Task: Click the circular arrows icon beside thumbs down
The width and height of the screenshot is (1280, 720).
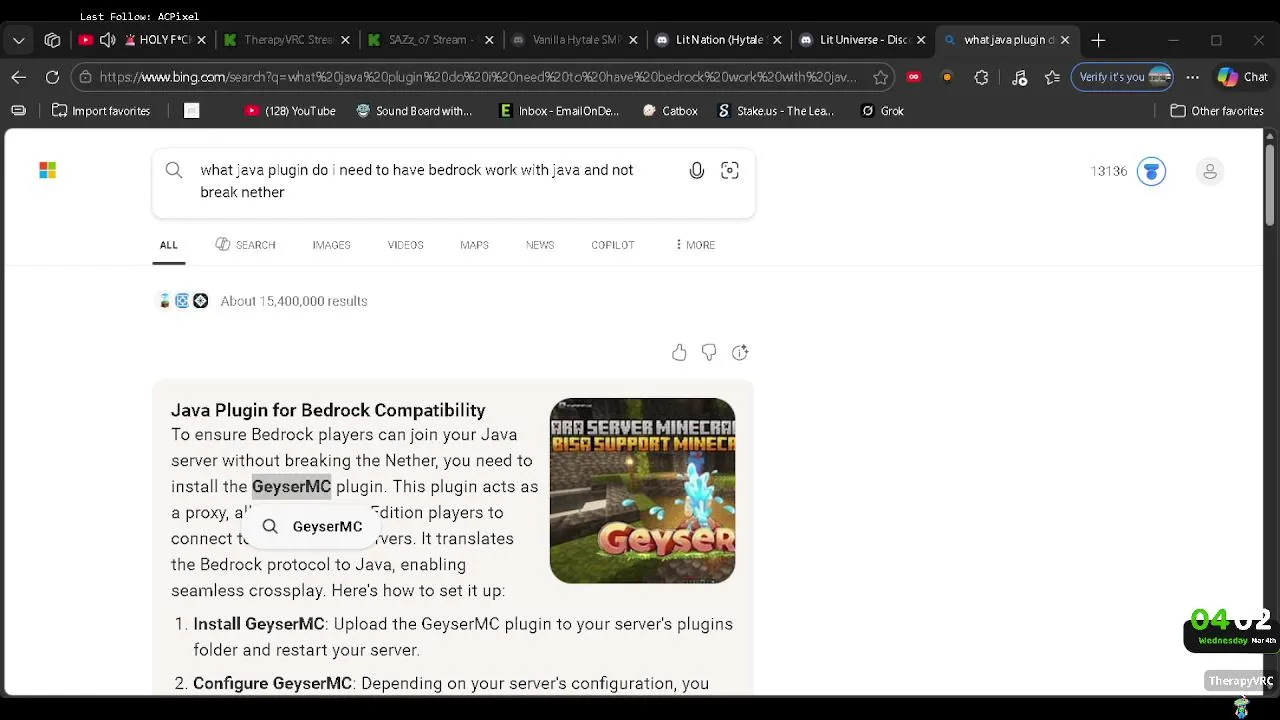Action: coord(740,352)
